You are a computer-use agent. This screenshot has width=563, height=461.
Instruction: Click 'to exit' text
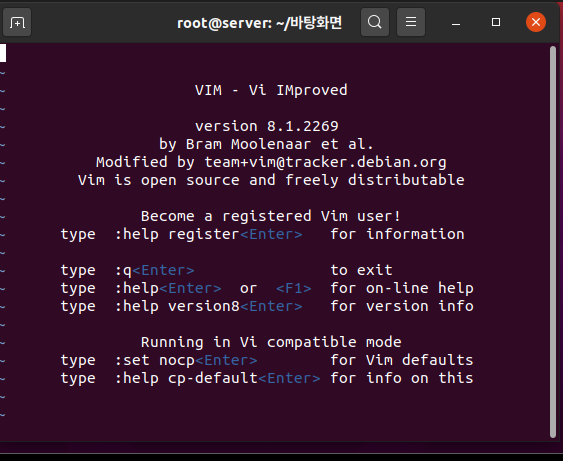361,270
